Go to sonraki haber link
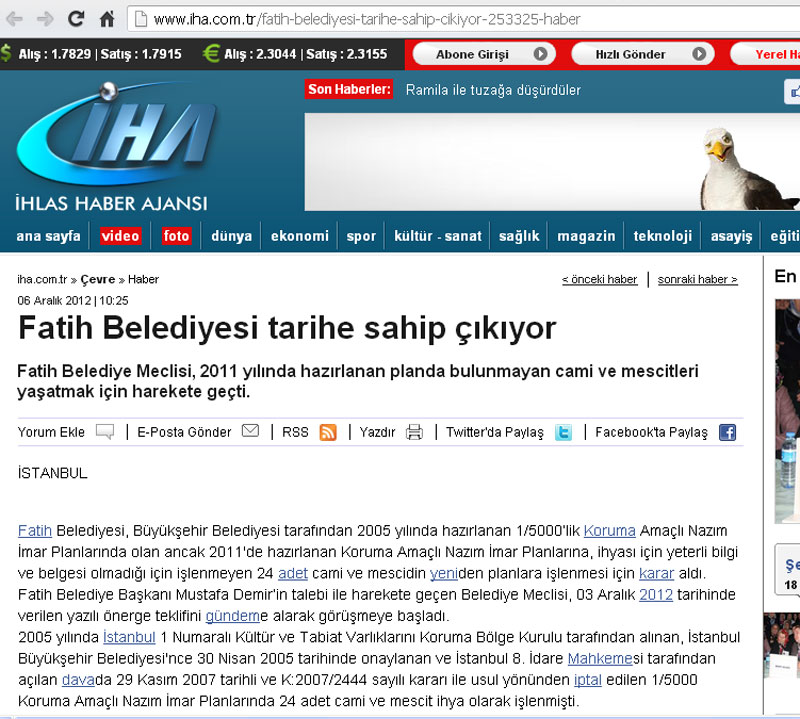The height and width of the screenshot is (719, 800). click(x=698, y=280)
